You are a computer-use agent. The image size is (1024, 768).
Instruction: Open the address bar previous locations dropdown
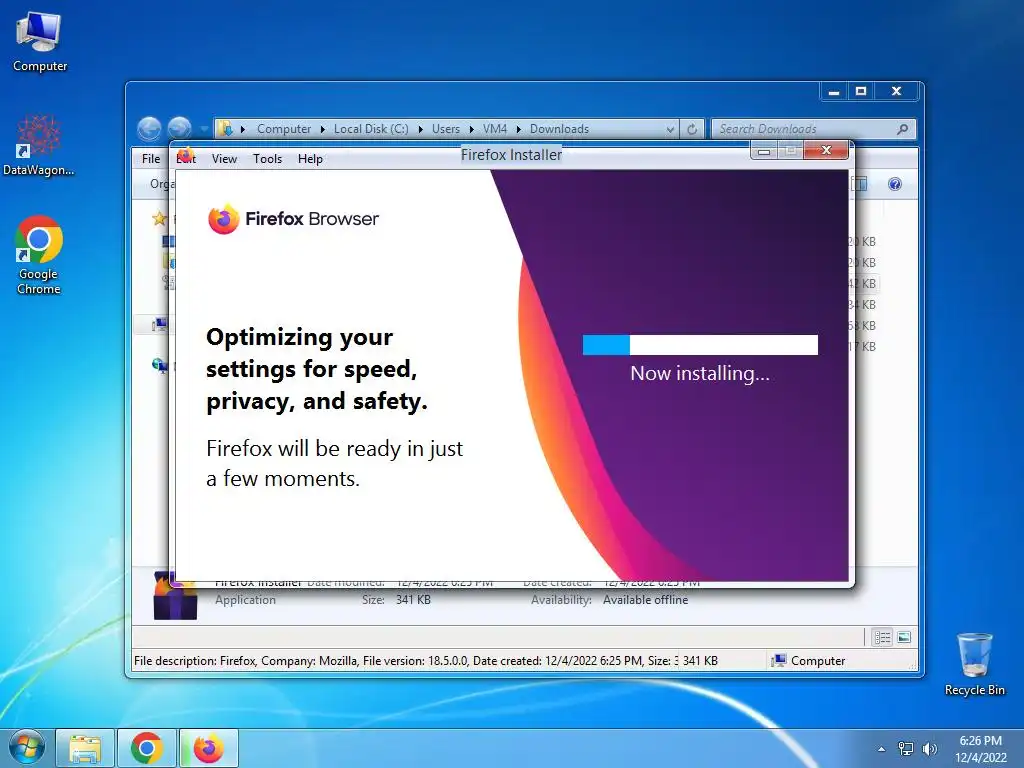pyautogui.click(x=670, y=129)
